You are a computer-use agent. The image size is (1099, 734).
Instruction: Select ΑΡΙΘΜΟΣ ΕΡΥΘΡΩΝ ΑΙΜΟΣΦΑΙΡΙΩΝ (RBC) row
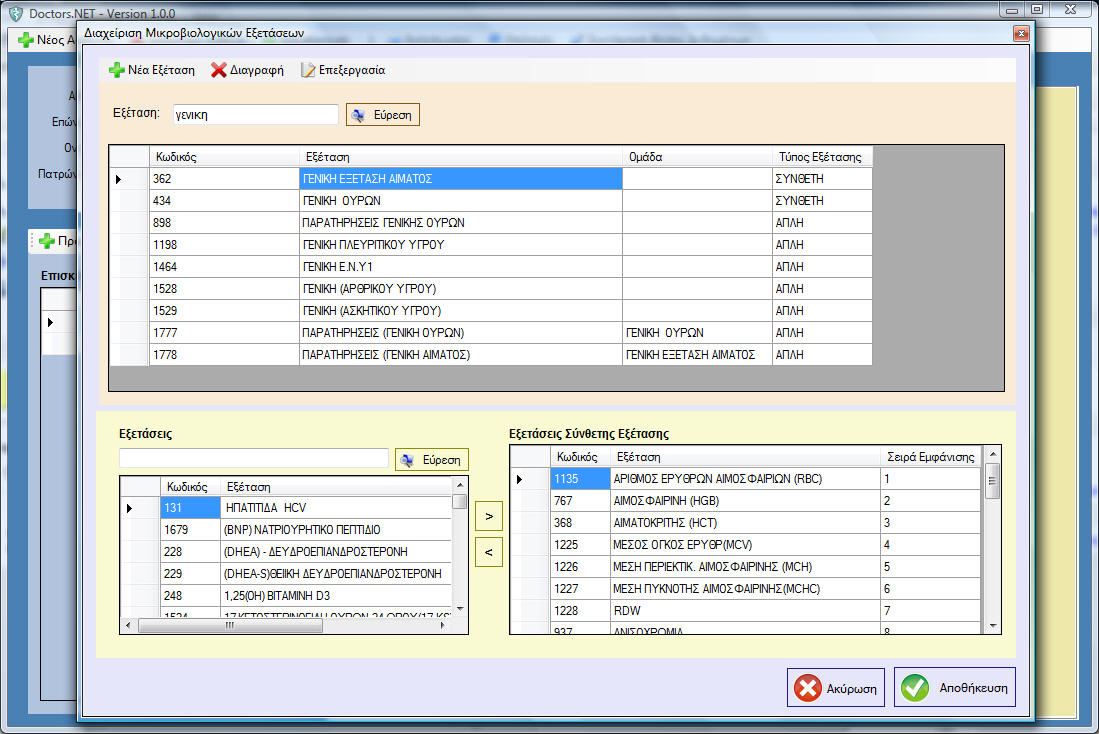(745, 479)
